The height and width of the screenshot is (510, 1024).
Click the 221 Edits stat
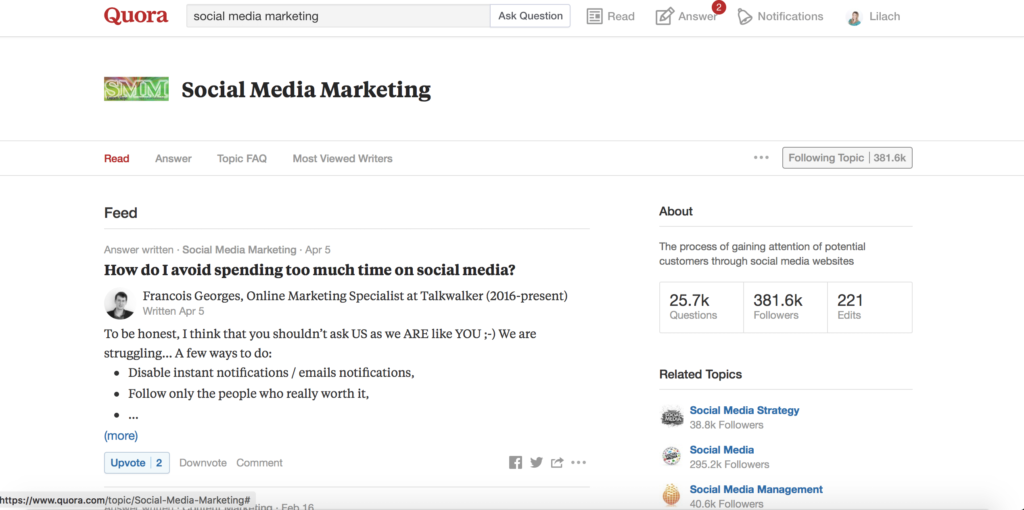(870, 308)
